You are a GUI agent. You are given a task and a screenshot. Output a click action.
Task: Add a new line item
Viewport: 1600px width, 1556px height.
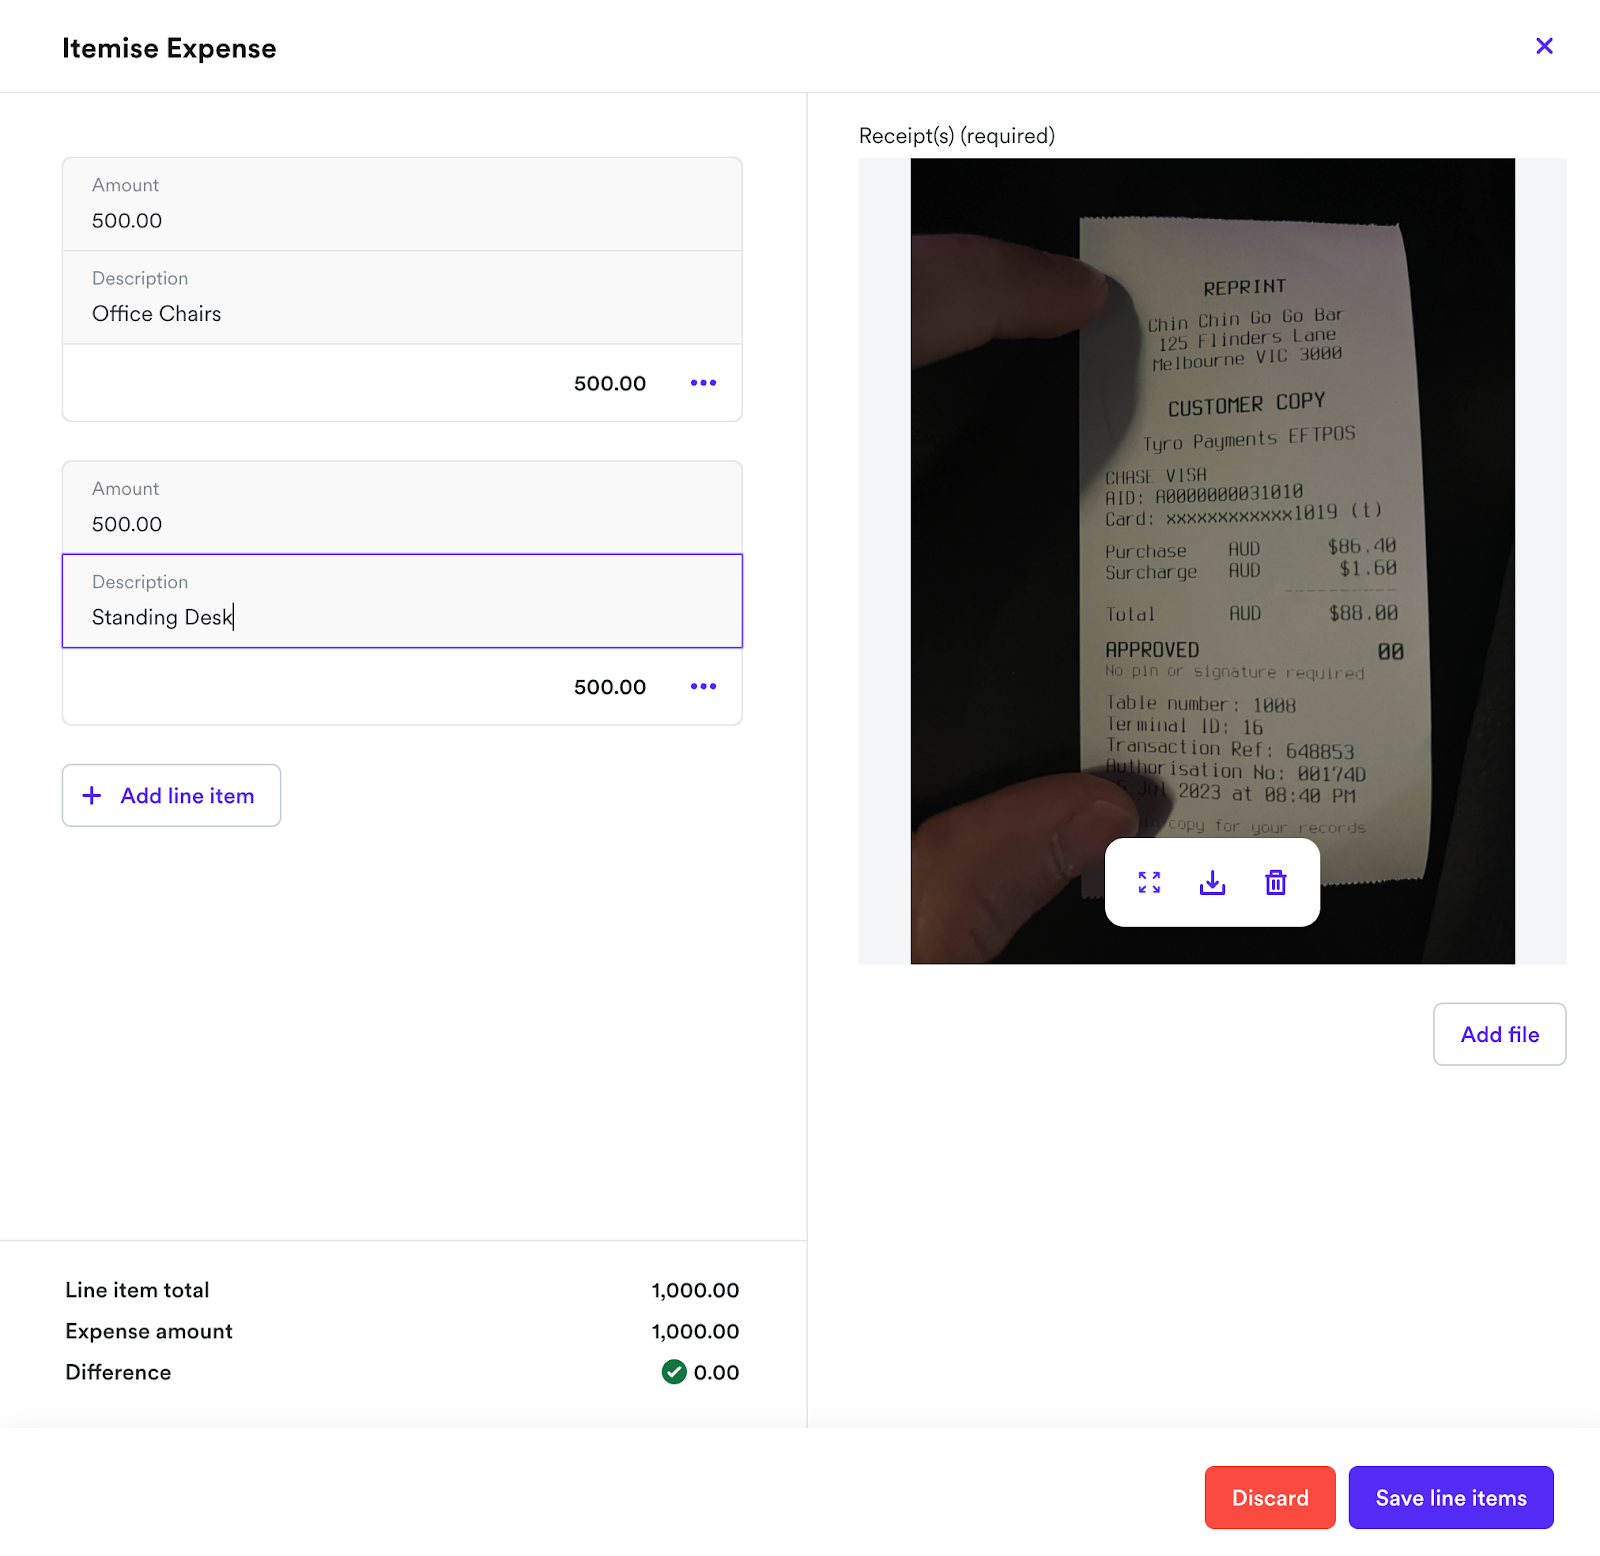pos(171,796)
